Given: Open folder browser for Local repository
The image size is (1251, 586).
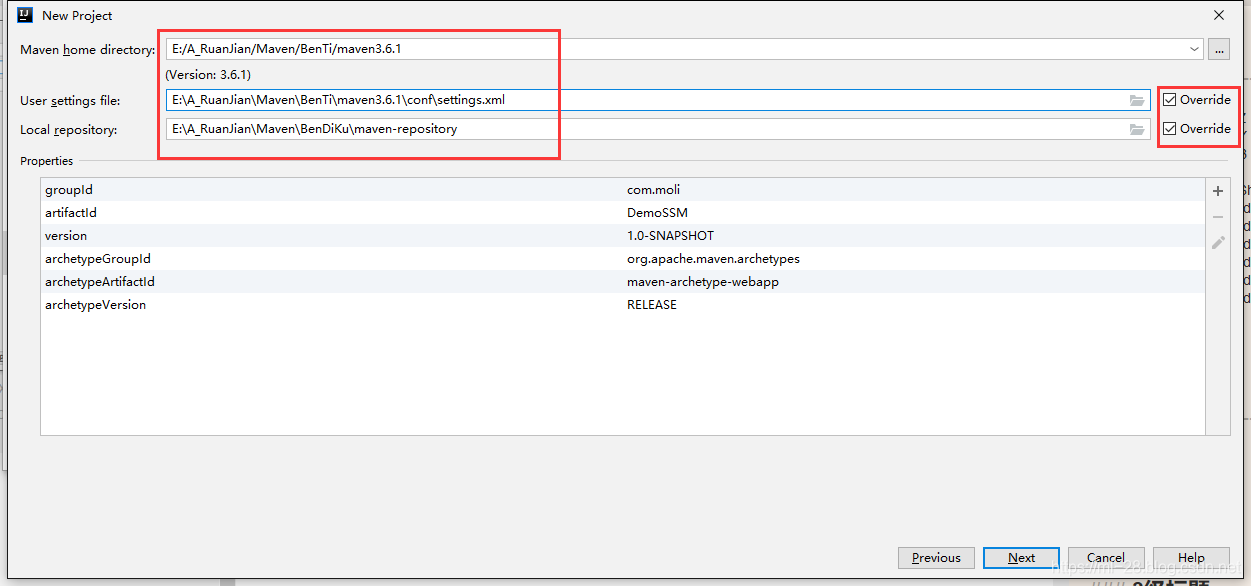Looking at the screenshot, I should (x=1137, y=129).
